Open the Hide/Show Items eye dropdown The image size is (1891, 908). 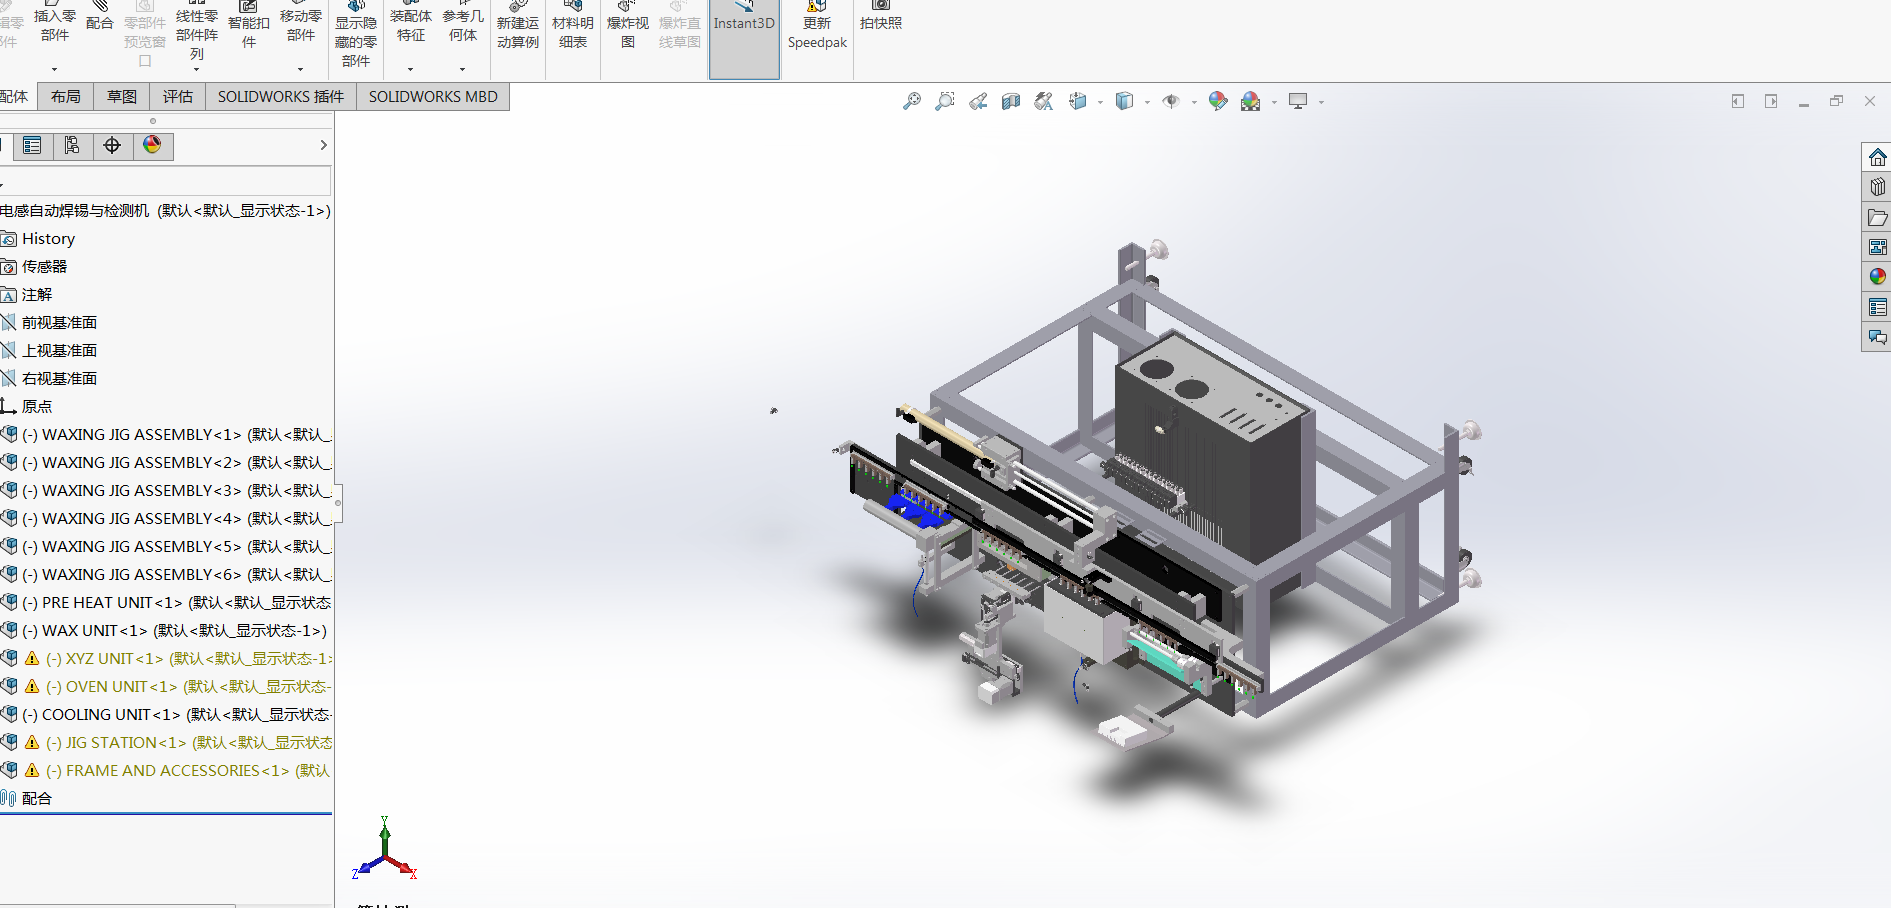(1194, 102)
